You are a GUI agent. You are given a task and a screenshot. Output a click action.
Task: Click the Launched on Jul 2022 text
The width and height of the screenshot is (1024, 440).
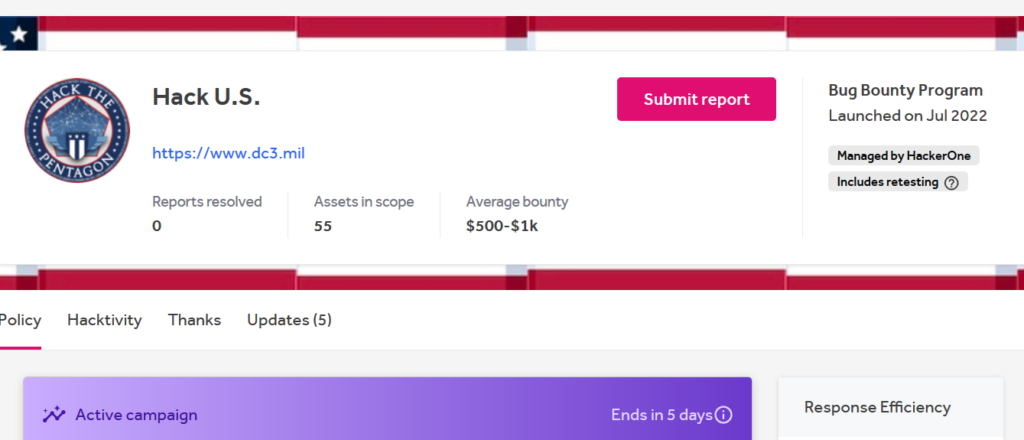point(907,116)
